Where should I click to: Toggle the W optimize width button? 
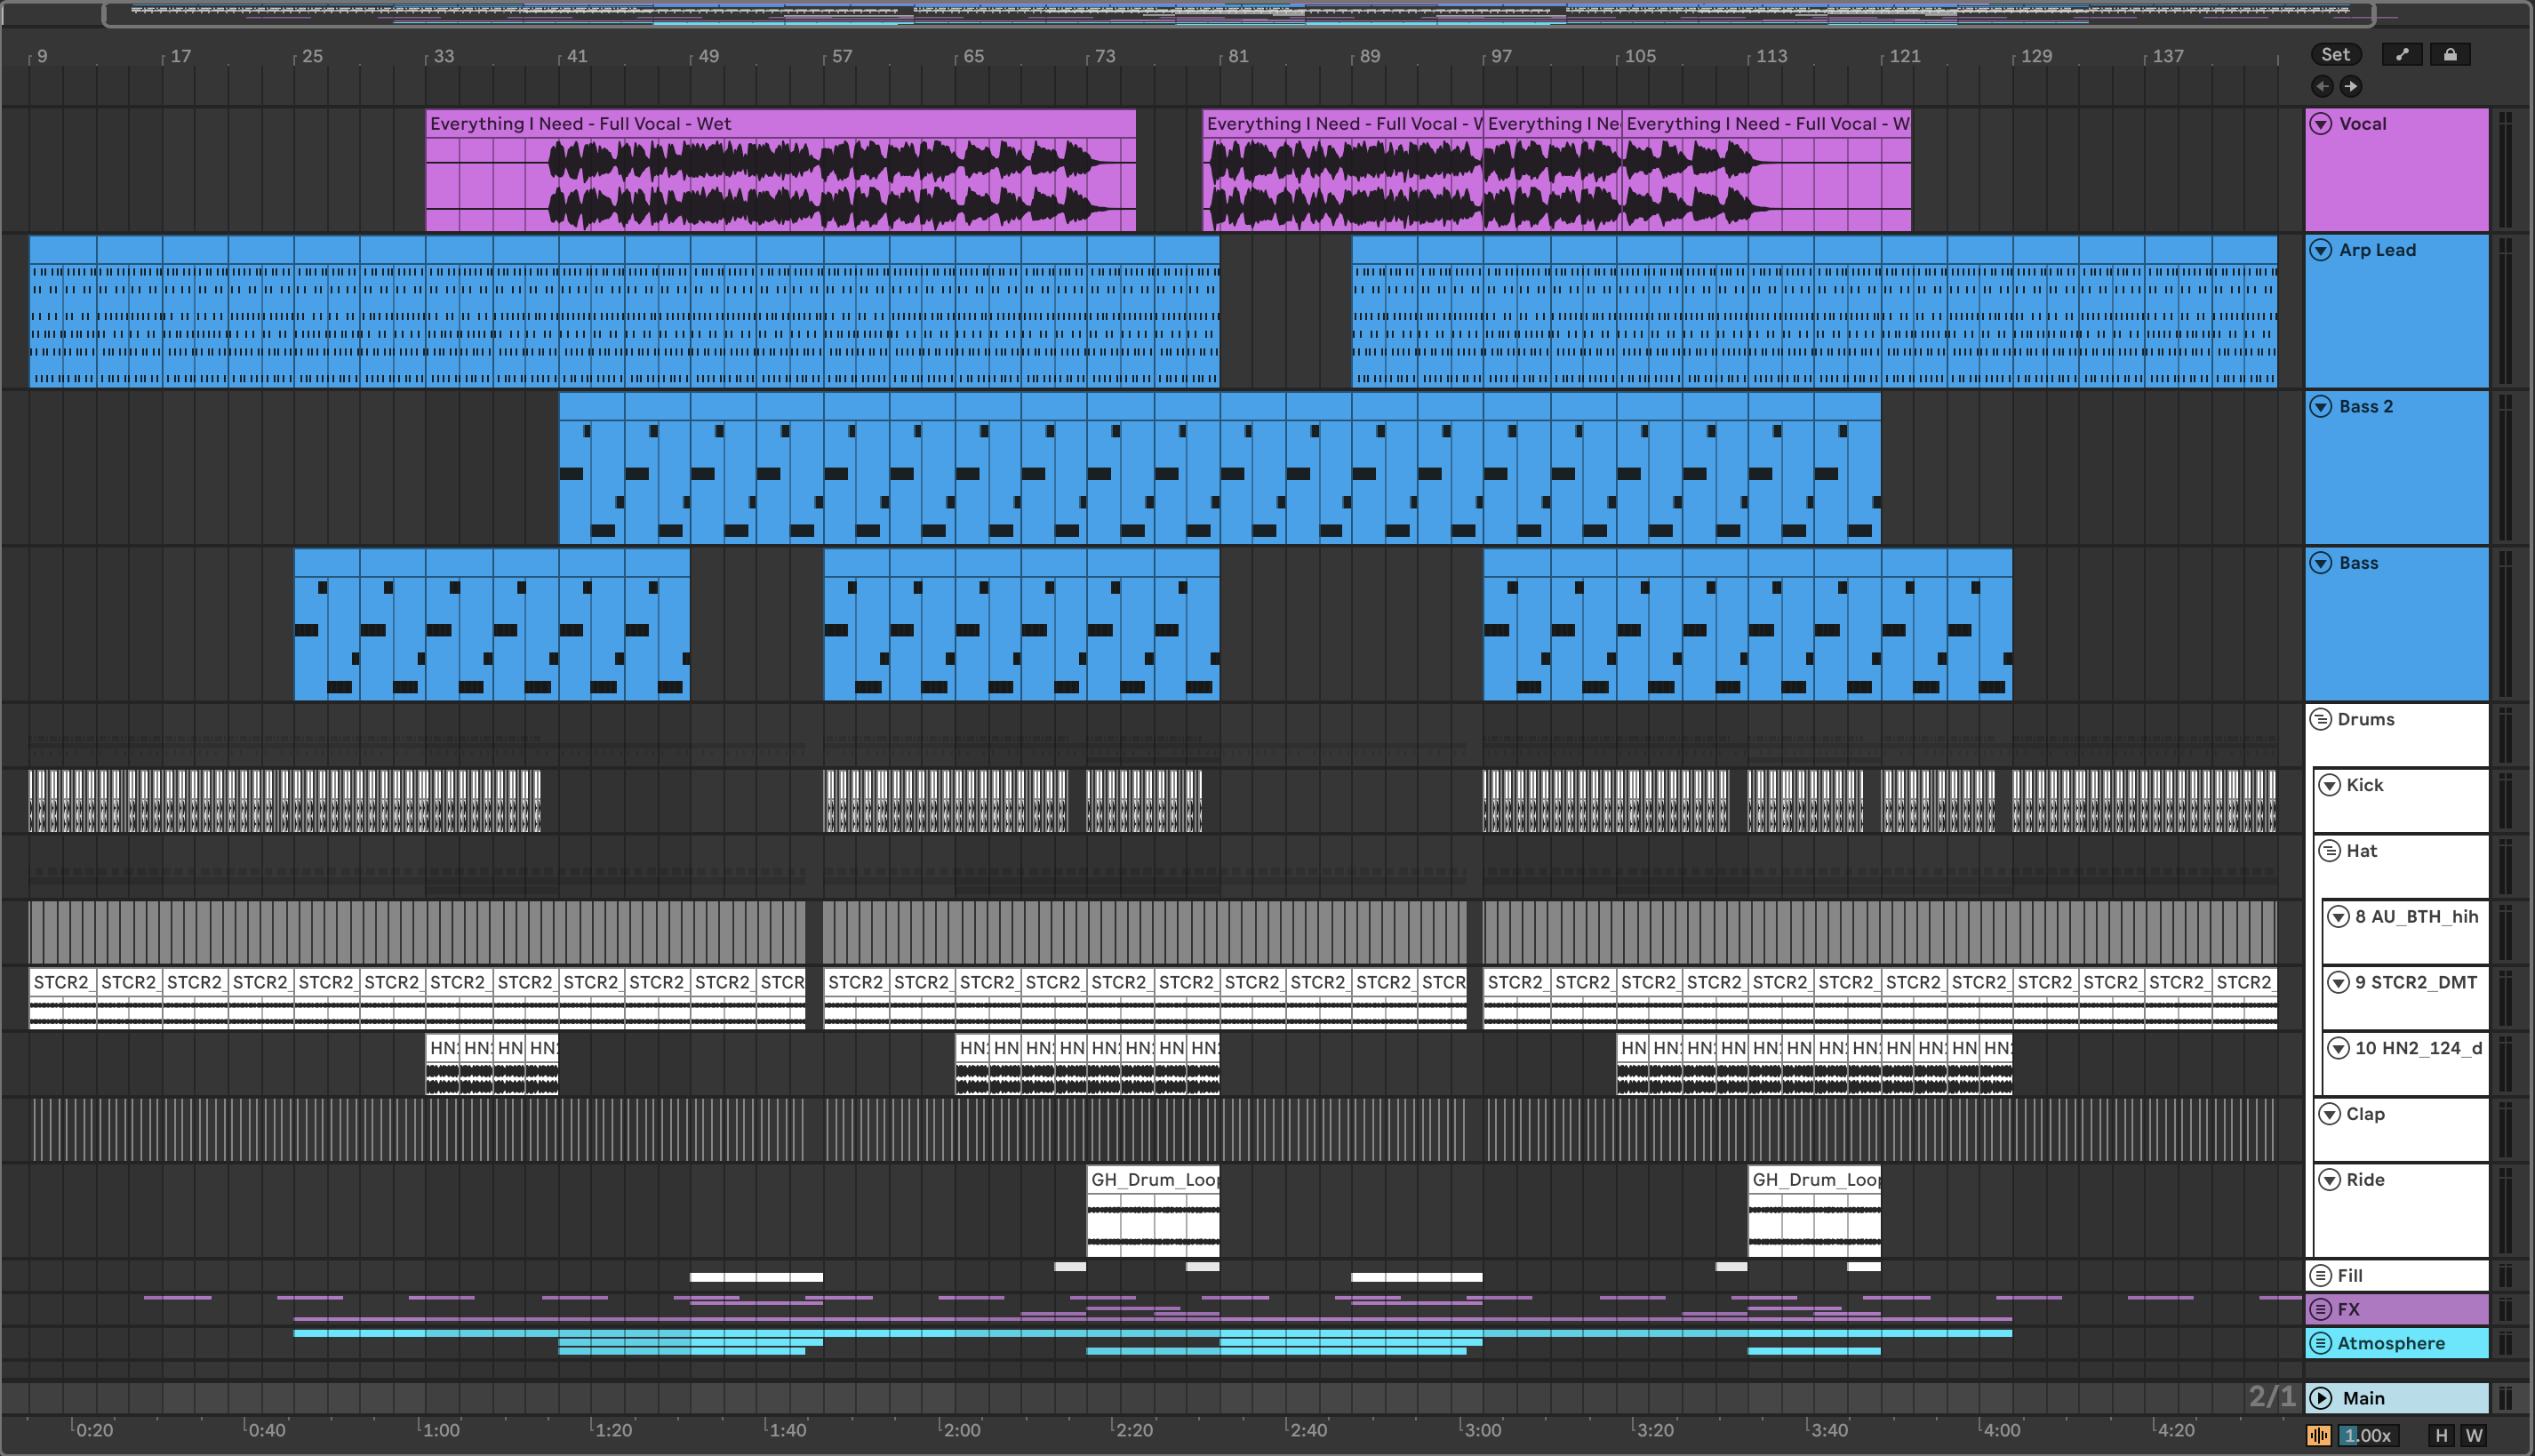(x=2473, y=1435)
